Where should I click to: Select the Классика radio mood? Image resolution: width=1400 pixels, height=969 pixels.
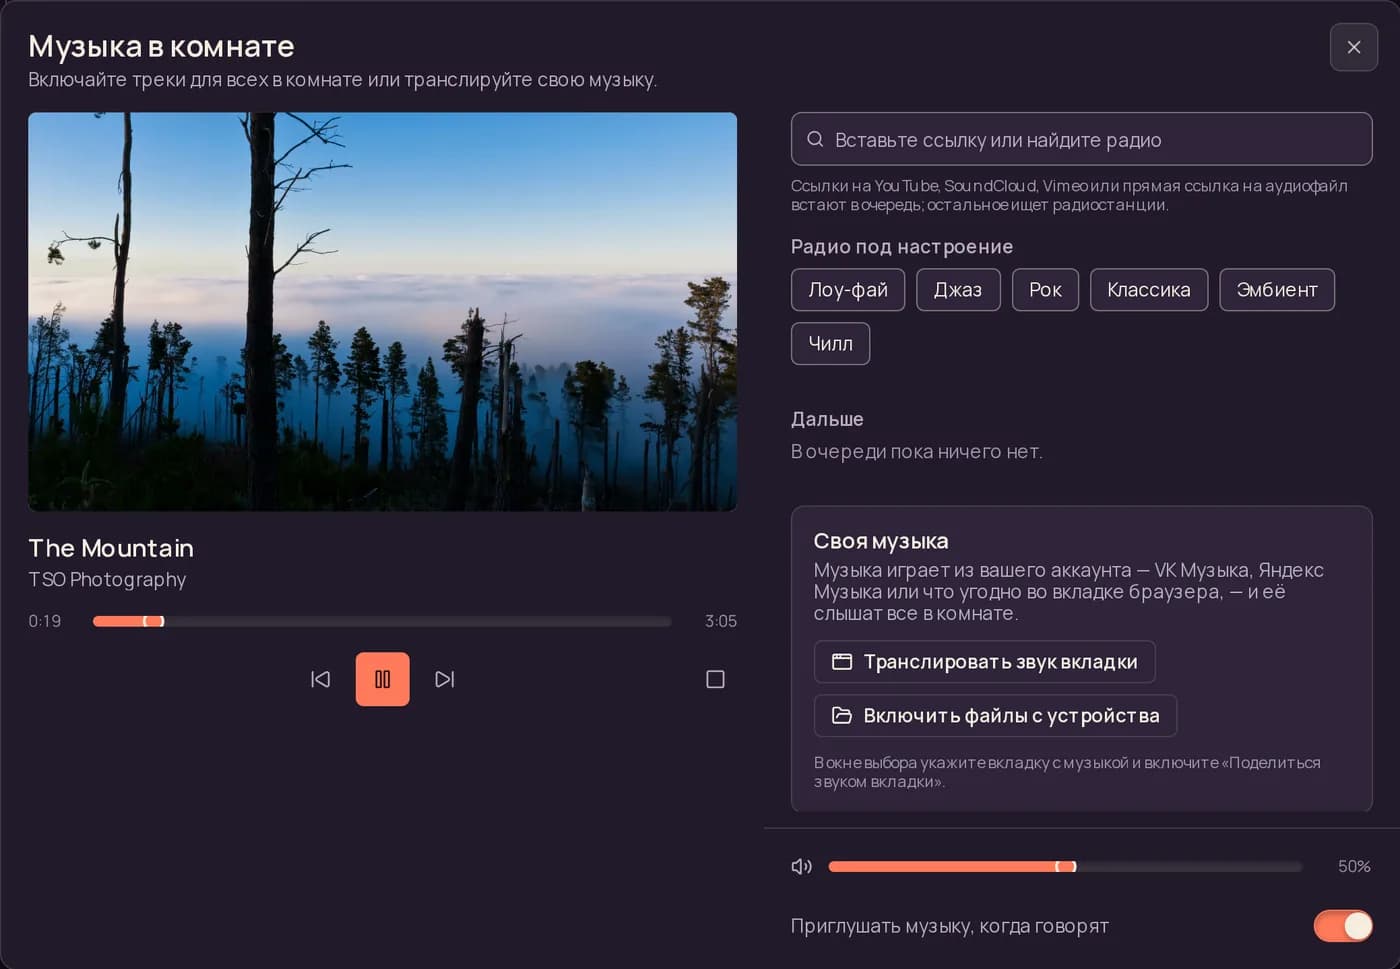tap(1149, 290)
